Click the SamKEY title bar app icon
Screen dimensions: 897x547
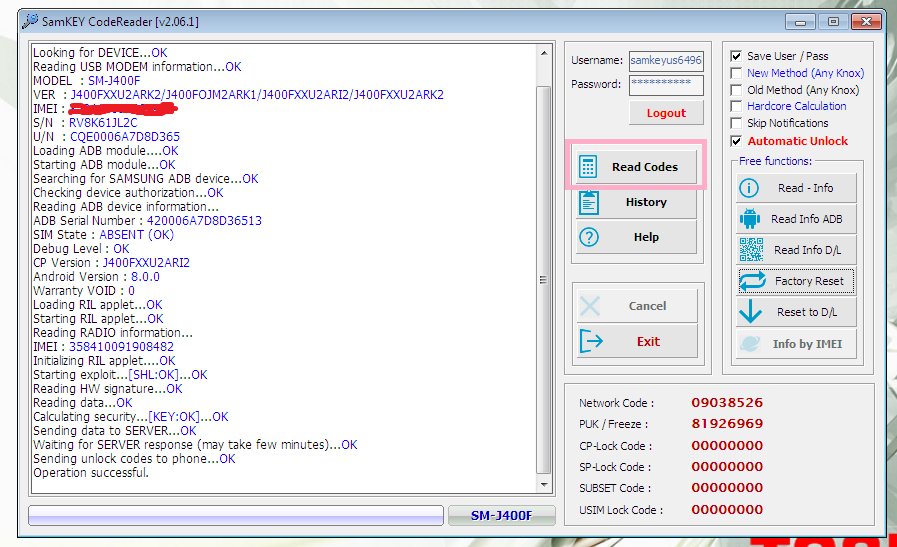tap(30, 21)
